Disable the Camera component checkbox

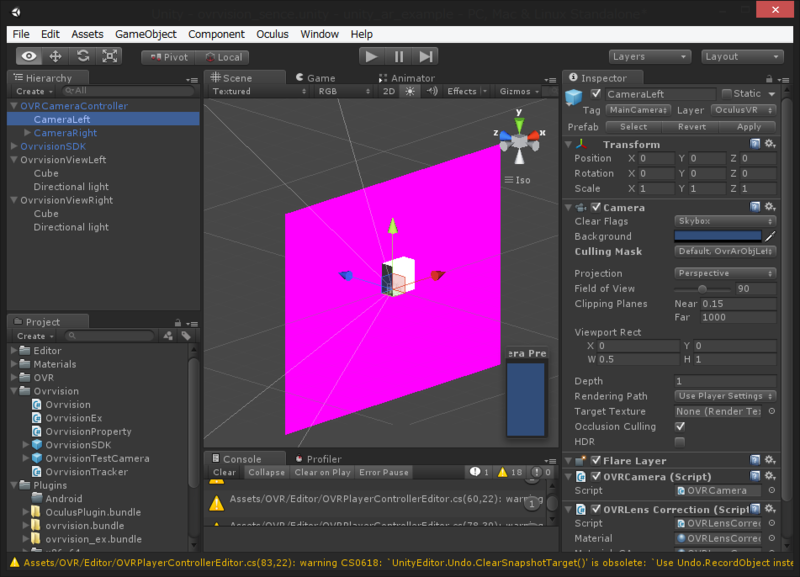(595, 207)
